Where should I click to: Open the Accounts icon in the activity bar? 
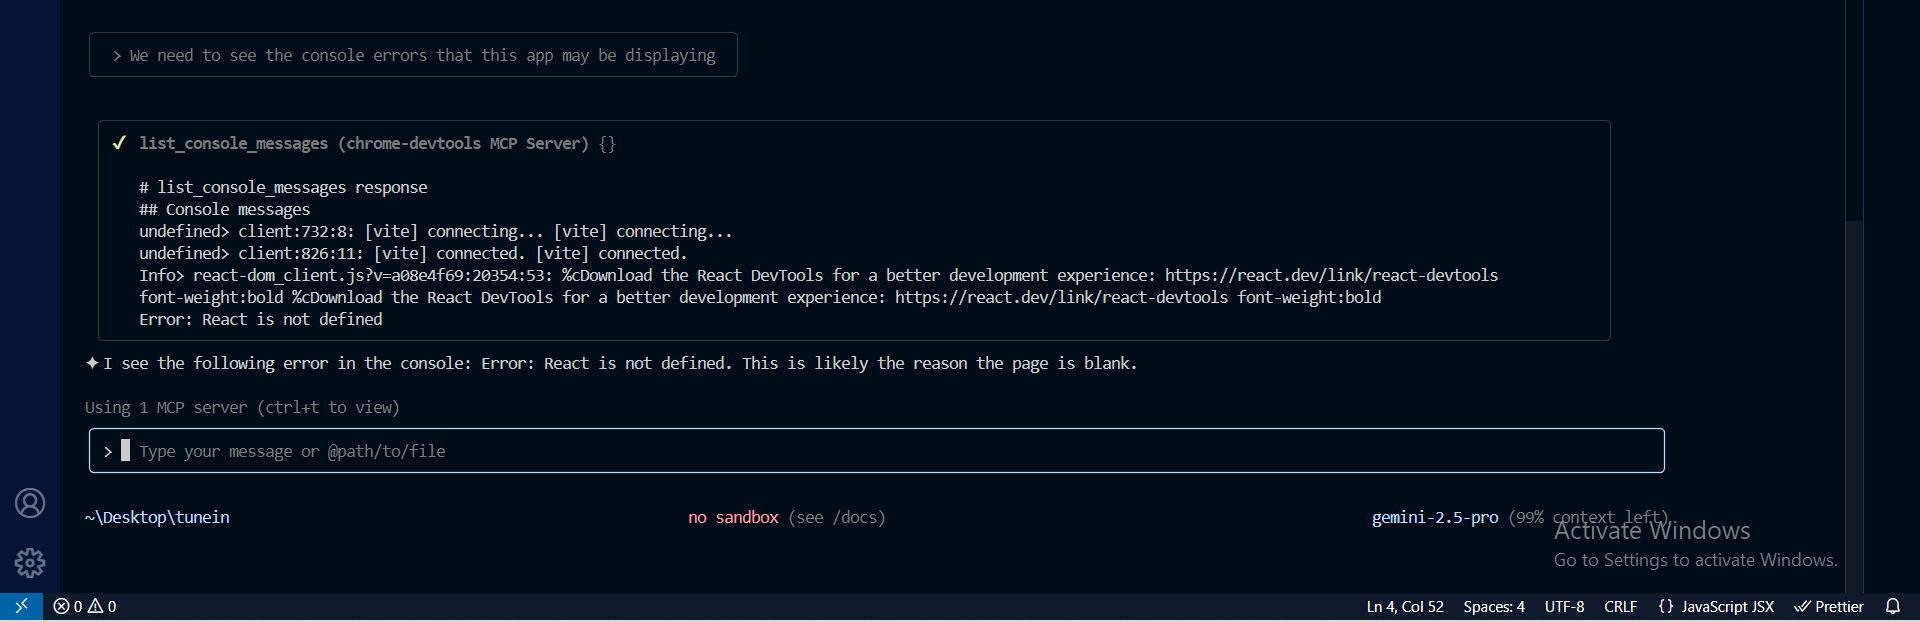point(30,503)
